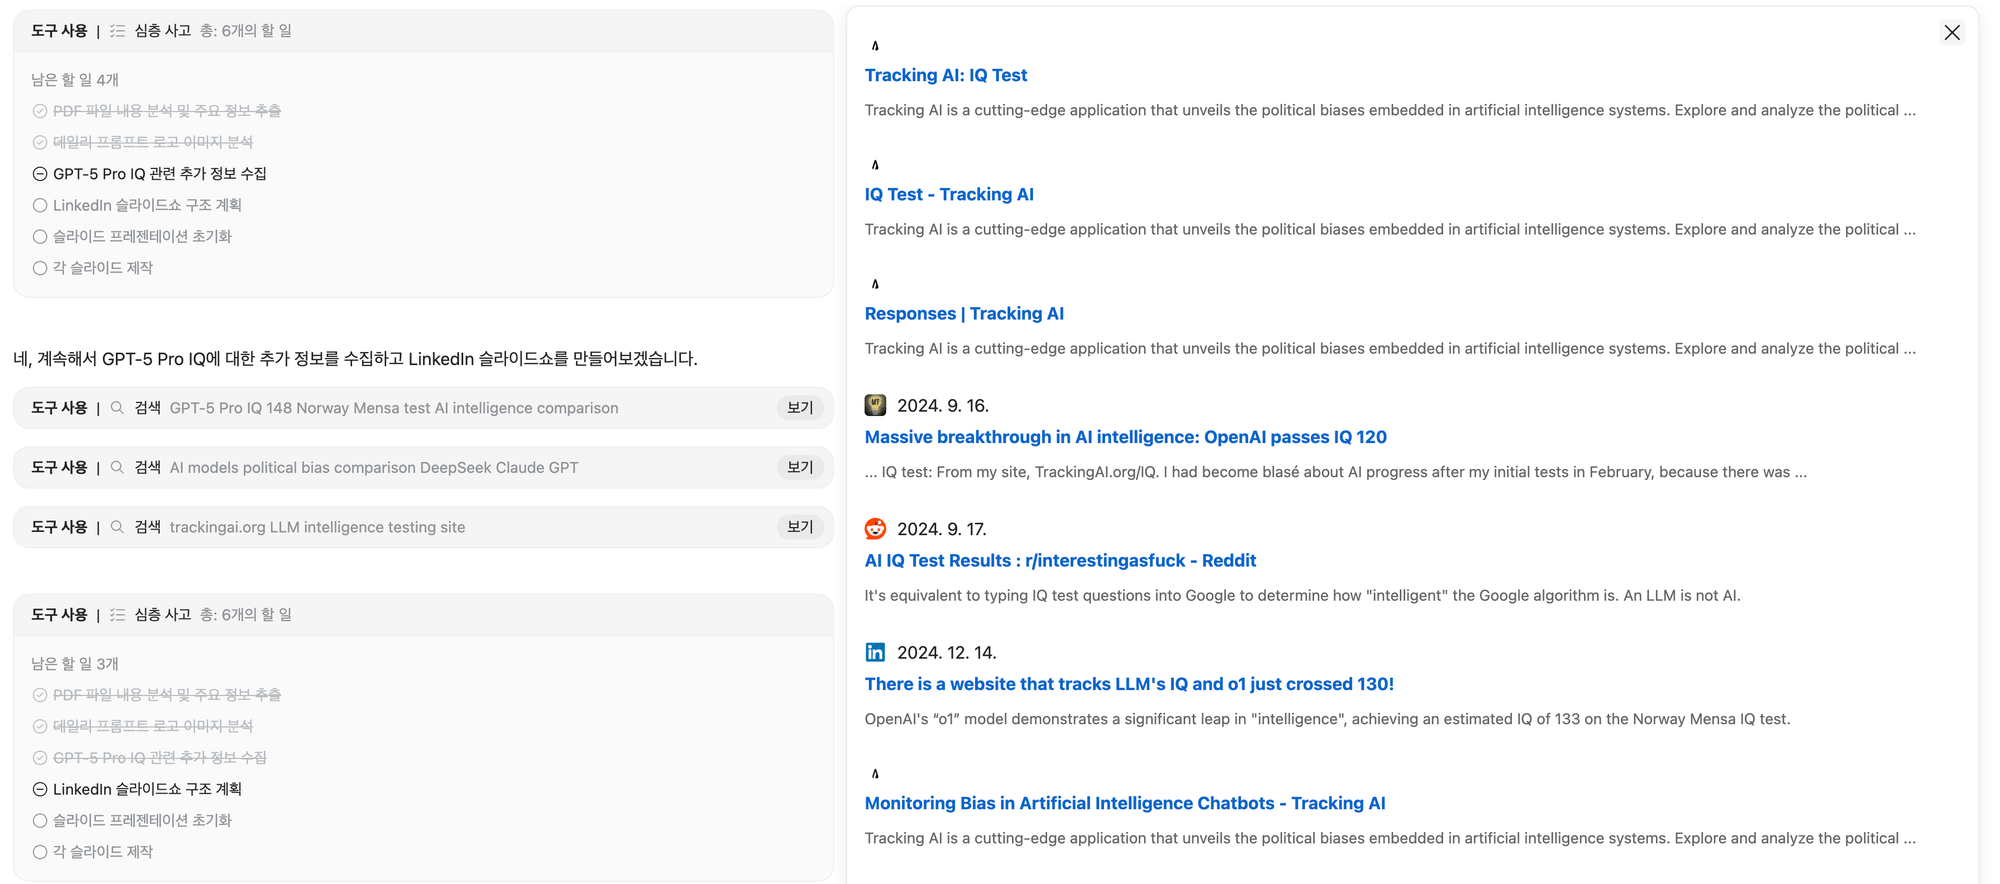Close the search results panel
The width and height of the screenshot is (2000, 884).
[x=1951, y=33]
